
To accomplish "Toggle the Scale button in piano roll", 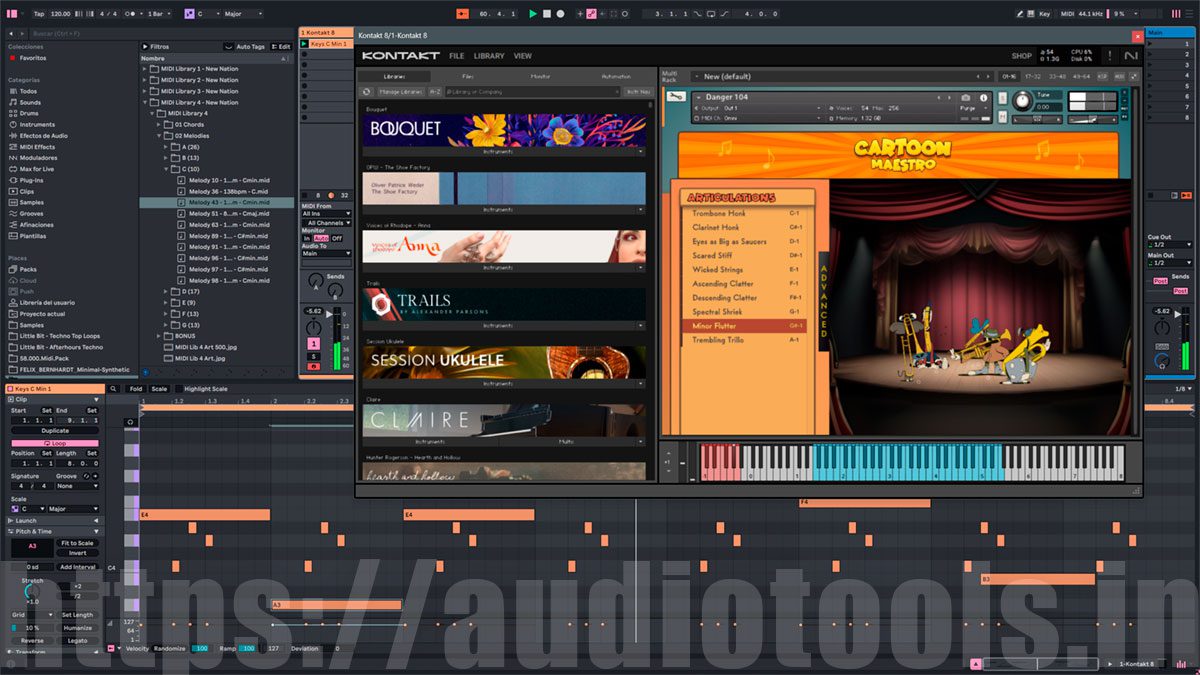I will (159, 389).
